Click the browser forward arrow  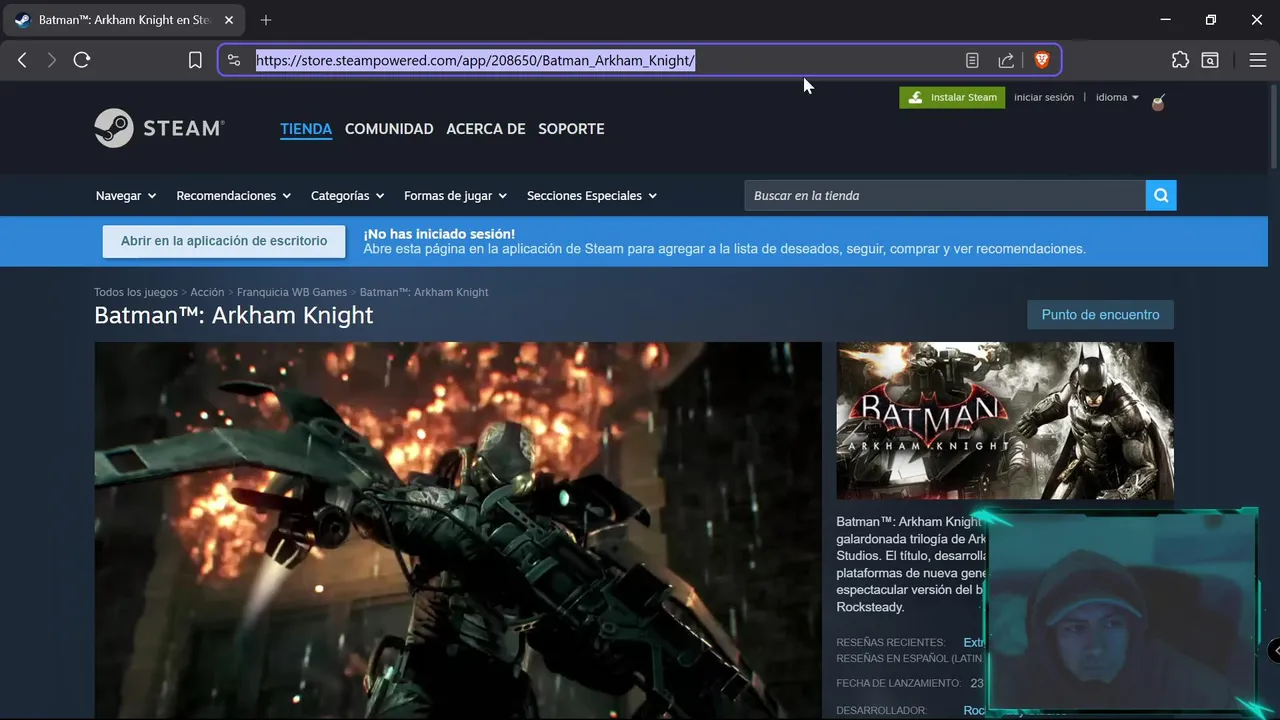pos(51,60)
